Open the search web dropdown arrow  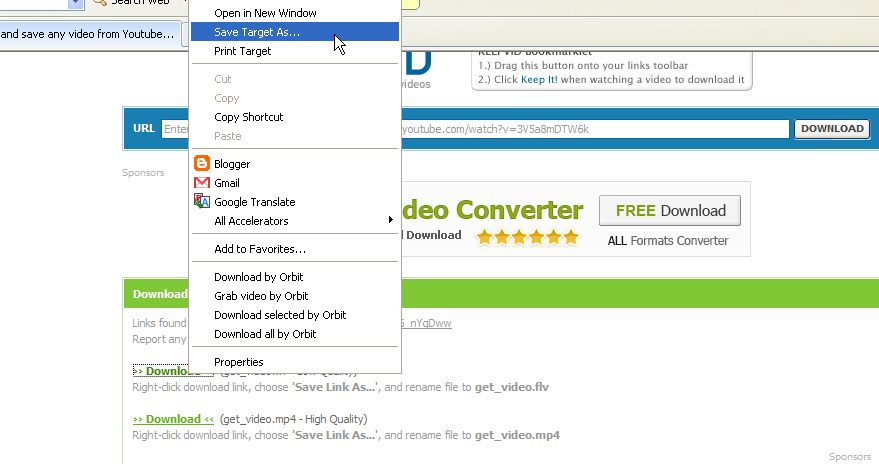[x=76, y=3]
